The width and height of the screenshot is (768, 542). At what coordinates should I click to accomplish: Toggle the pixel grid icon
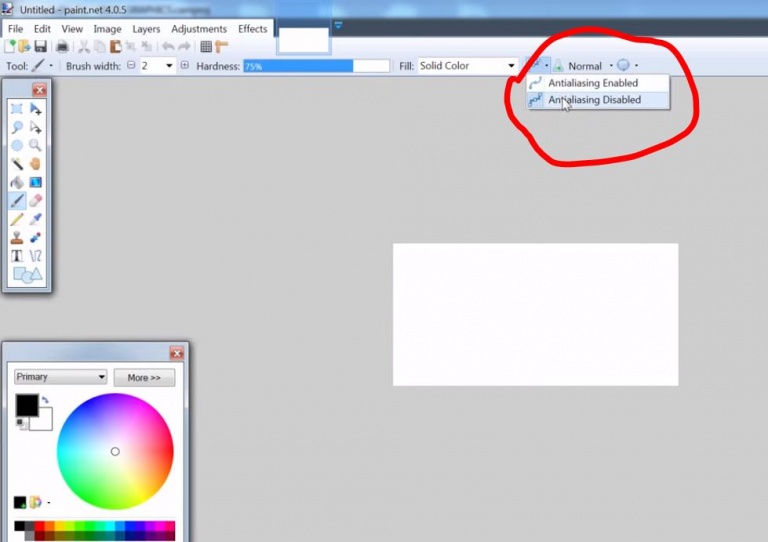coord(206,47)
